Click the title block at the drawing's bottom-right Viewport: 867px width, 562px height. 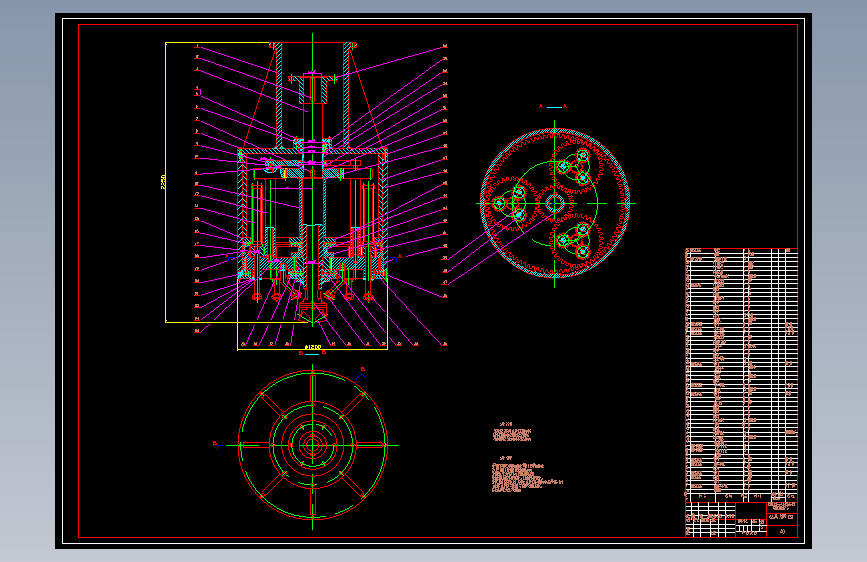tap(741, 519)
